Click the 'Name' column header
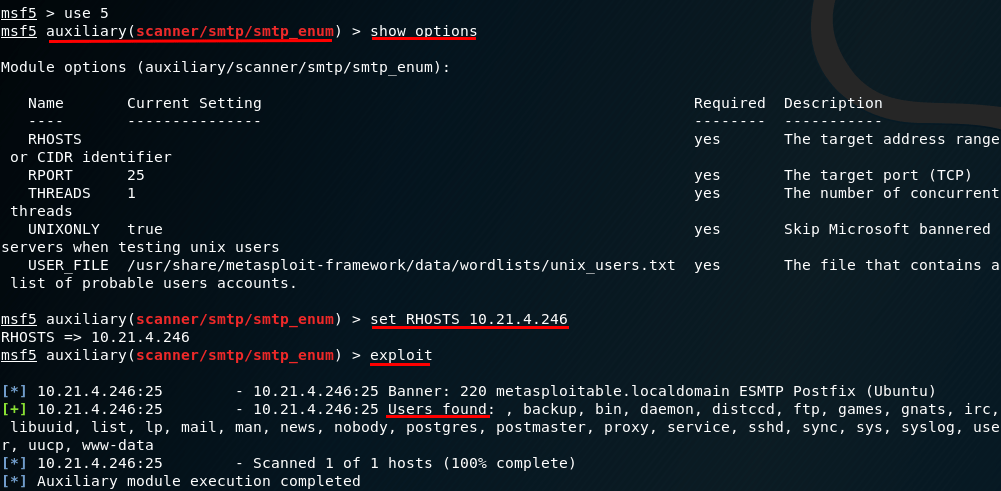 click(x=45, y=103)
